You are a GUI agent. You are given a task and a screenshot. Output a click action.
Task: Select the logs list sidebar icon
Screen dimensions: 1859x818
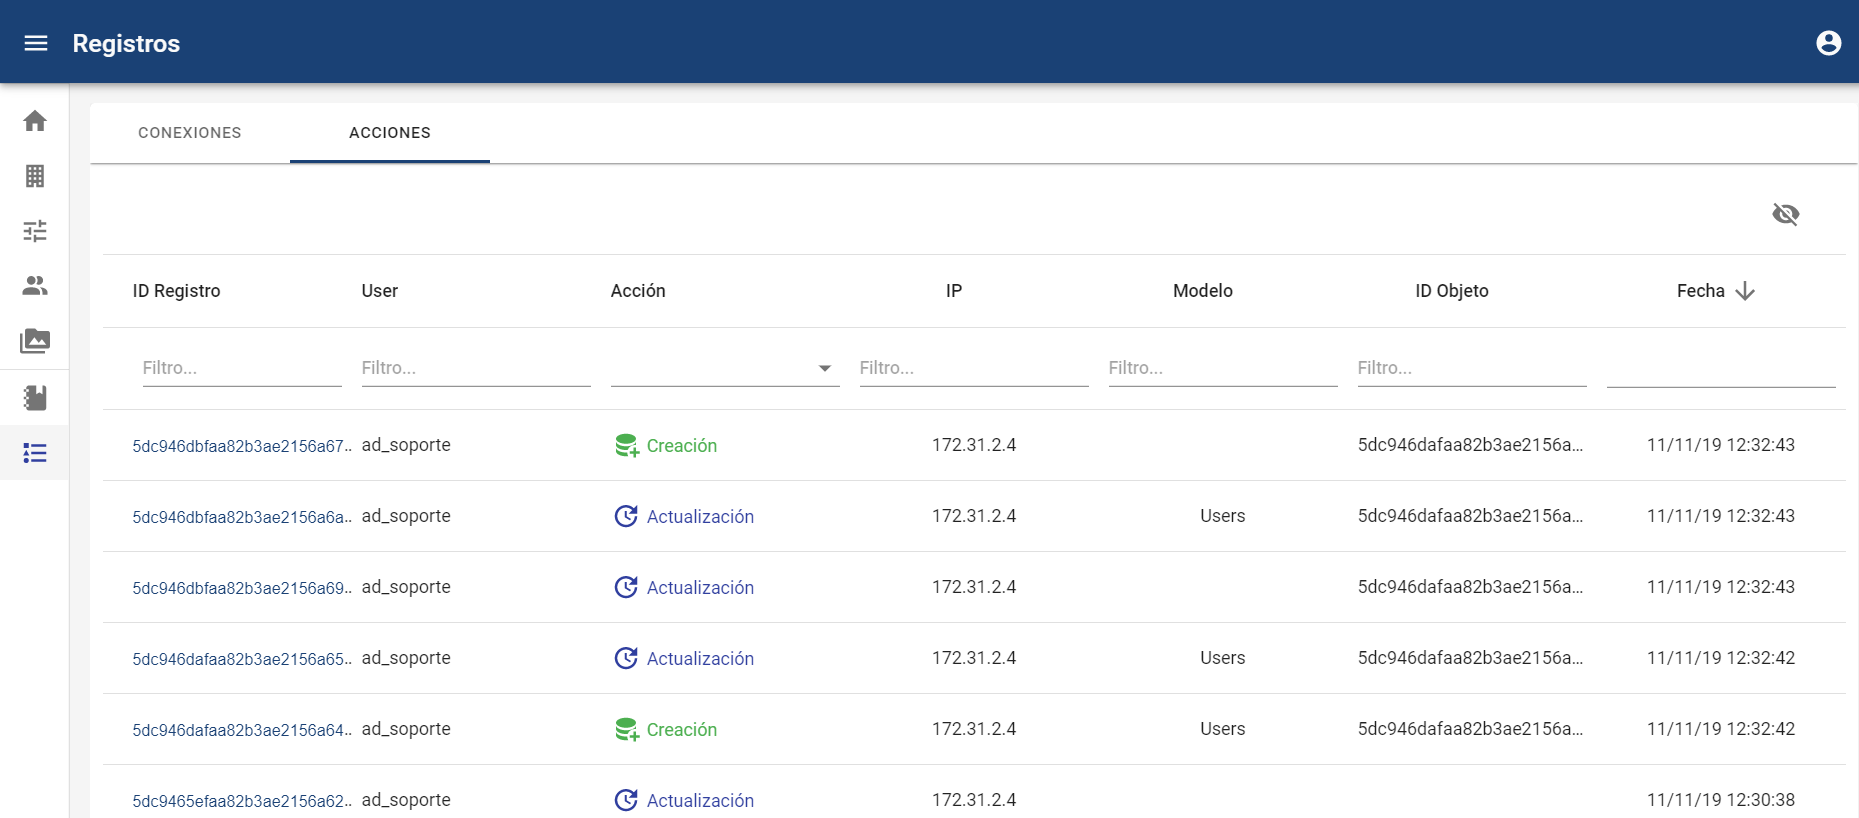(35, 453)
